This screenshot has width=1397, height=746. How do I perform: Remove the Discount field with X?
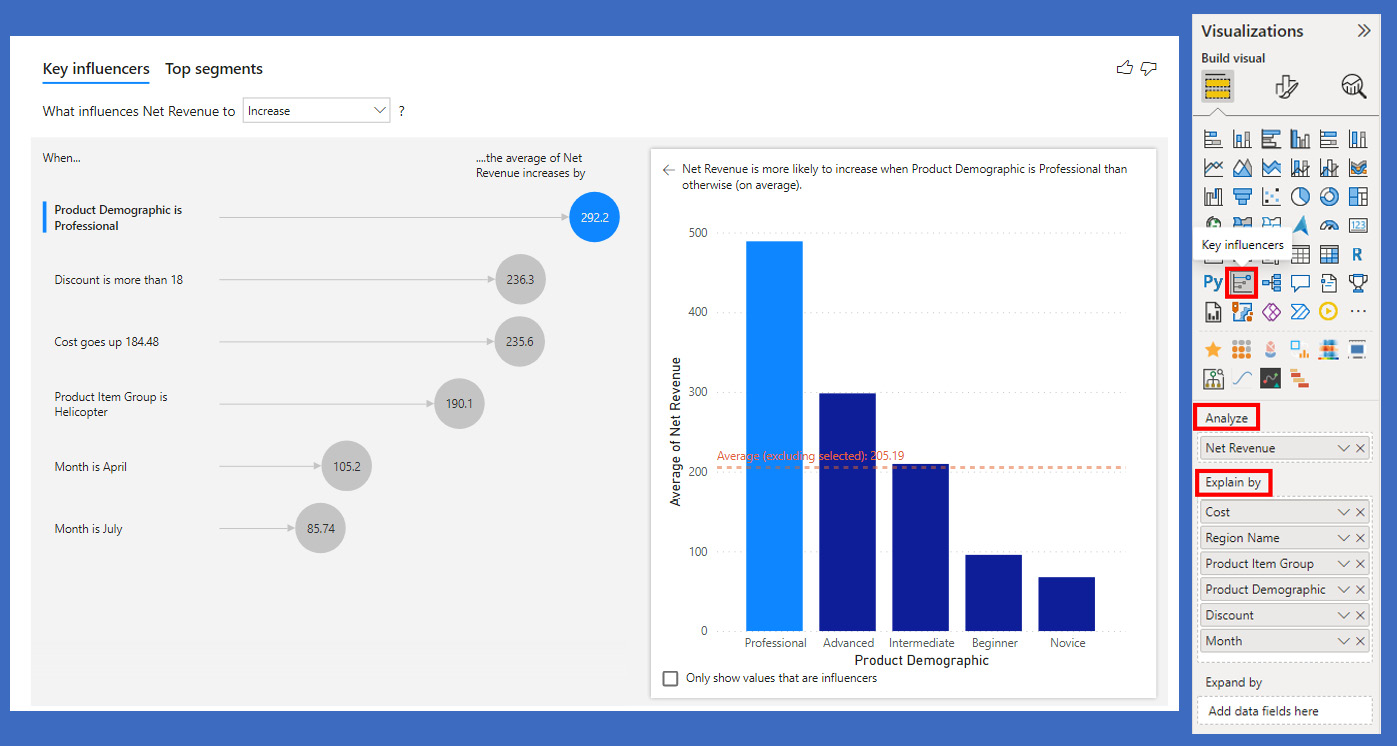point(1360,616)
